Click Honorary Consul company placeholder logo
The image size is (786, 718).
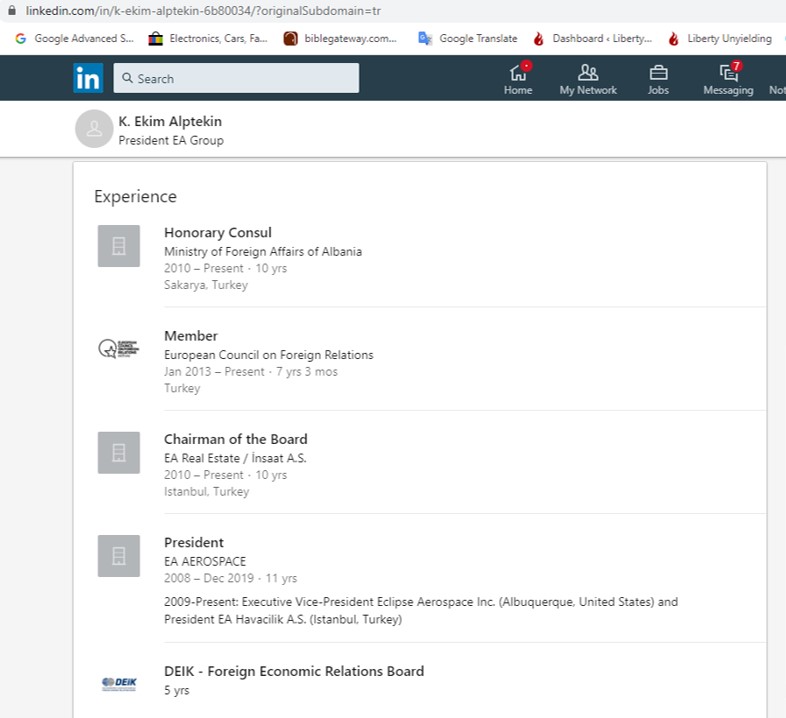tap(119, 246)
